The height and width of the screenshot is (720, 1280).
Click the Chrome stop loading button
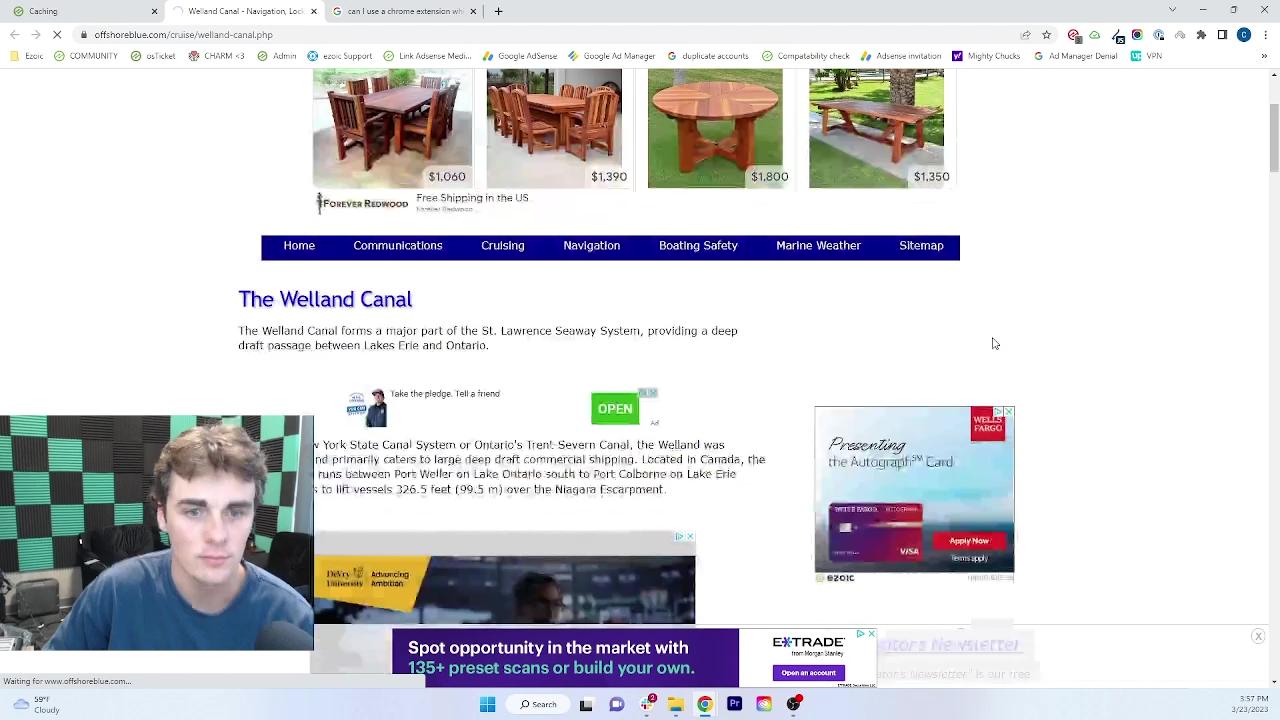tap(57, 35)
